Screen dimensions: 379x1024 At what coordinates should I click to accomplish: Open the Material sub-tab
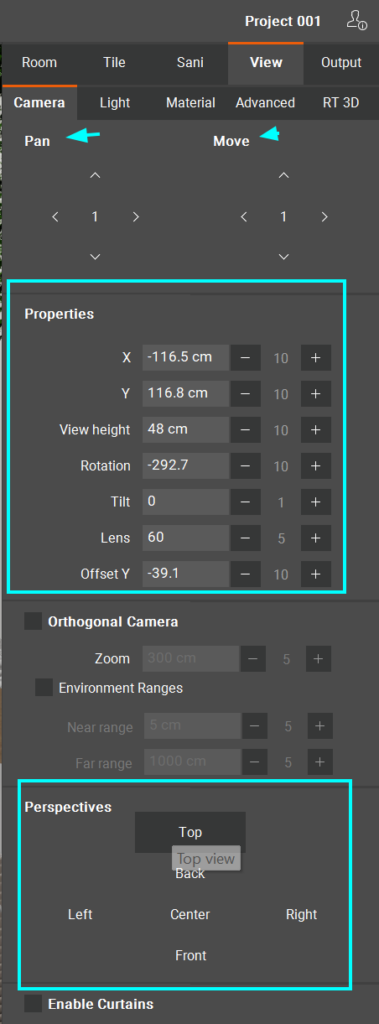(190, 103)
